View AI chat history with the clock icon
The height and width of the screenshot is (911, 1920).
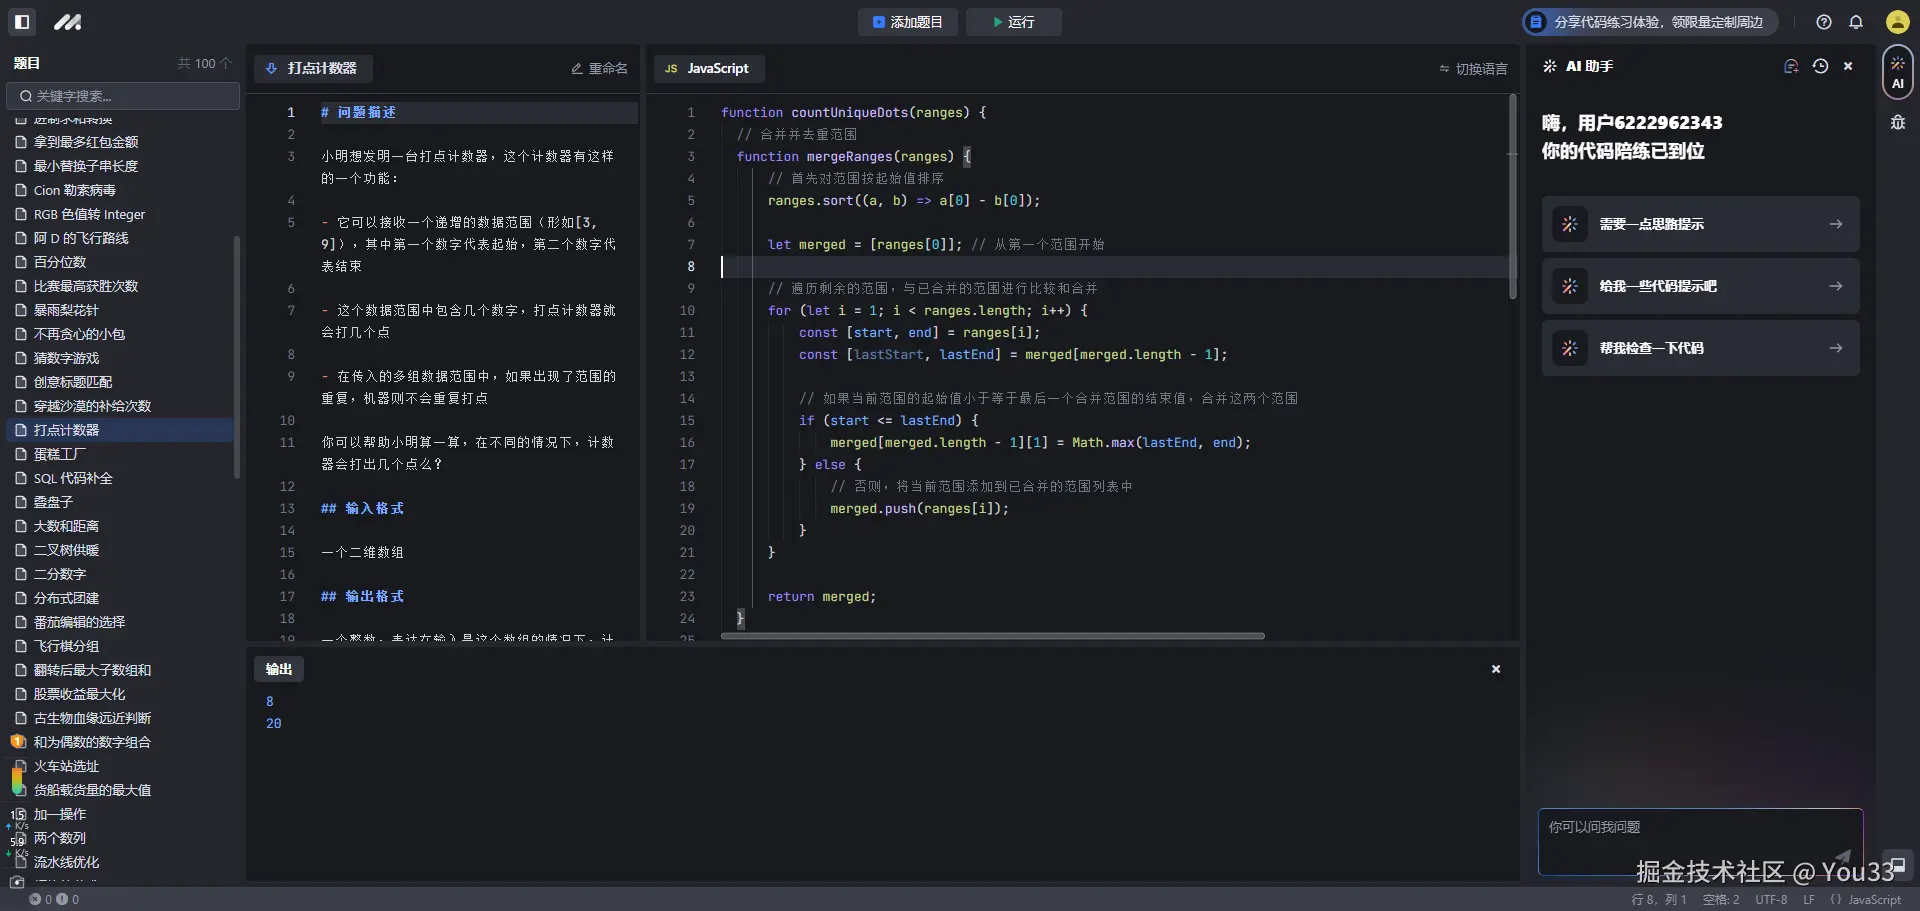[x=1820, y=66]
